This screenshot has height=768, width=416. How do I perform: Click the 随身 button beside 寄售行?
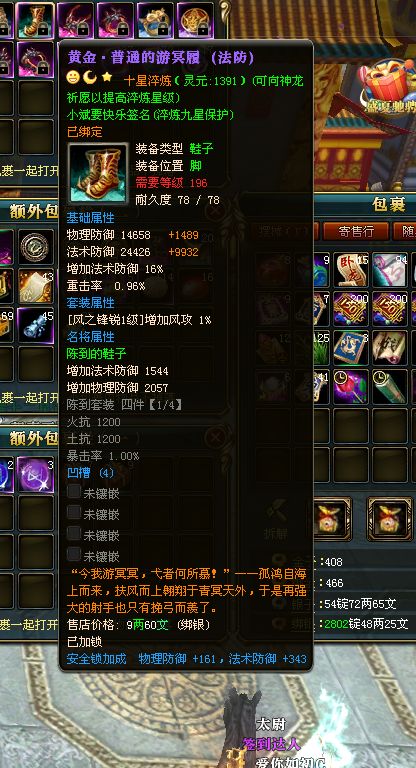(404, 231)
